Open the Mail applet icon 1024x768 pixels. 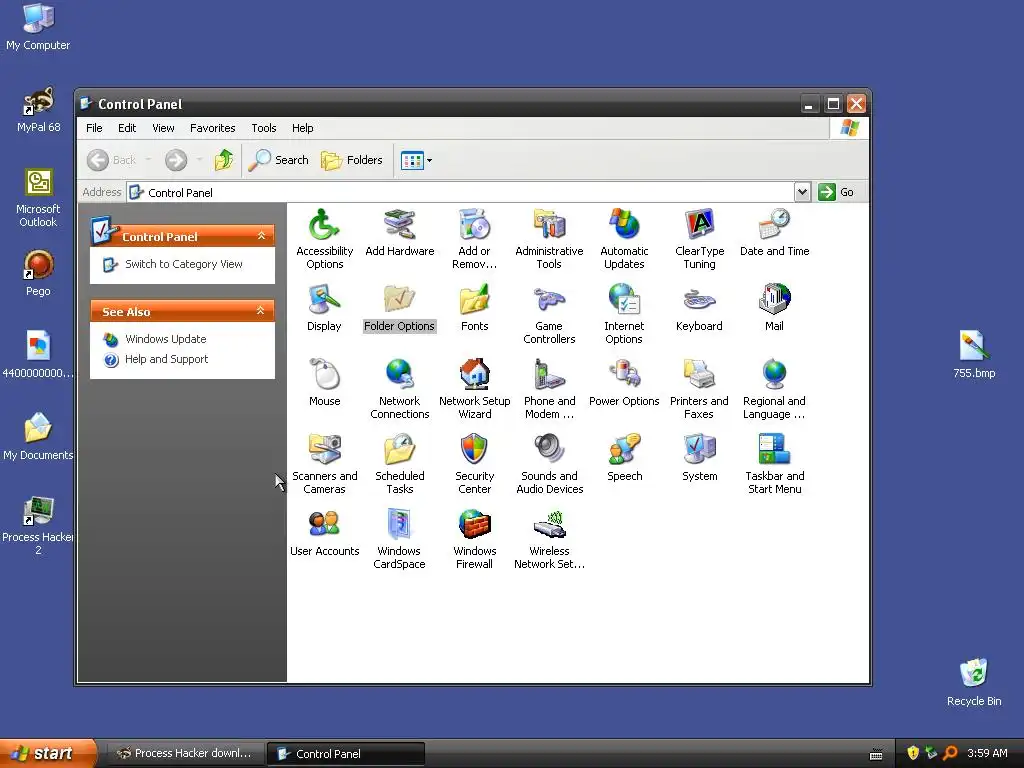774,300
